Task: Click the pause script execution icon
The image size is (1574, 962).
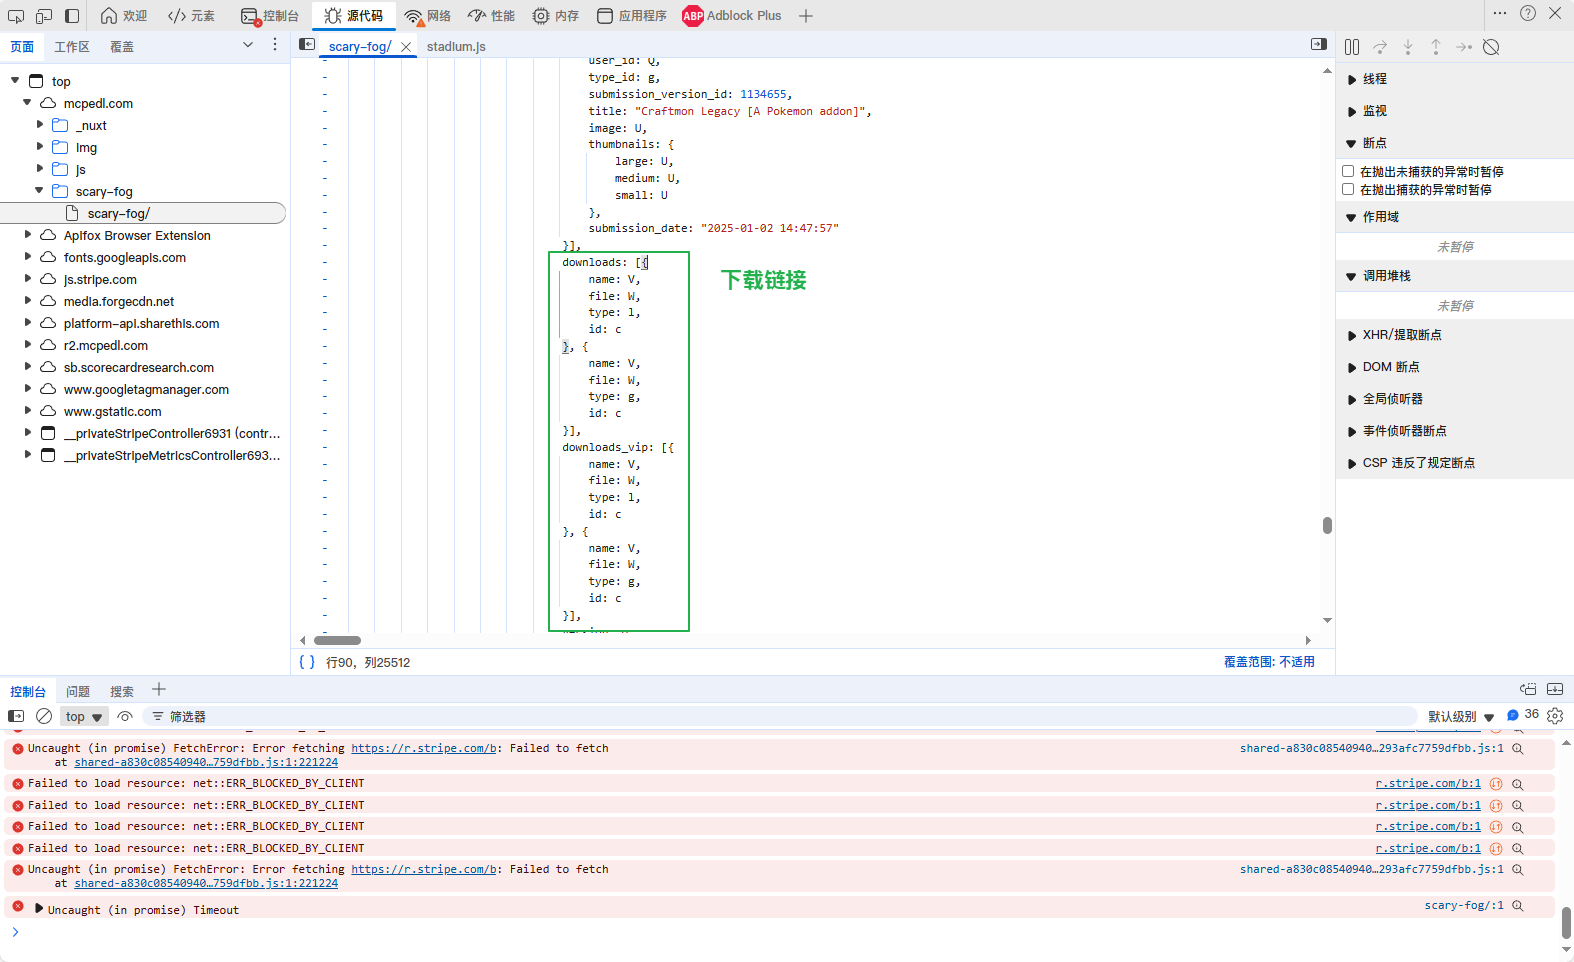Action: click(1352, 47)
